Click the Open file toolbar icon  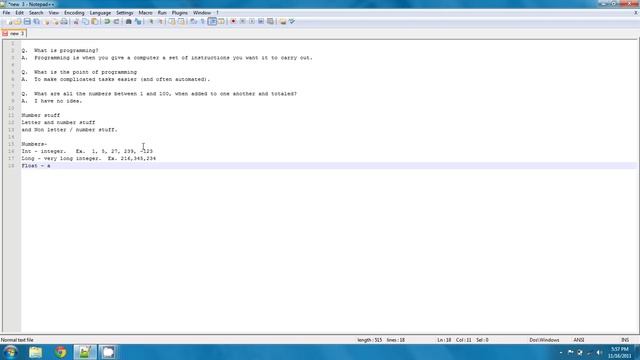point(18,21)
